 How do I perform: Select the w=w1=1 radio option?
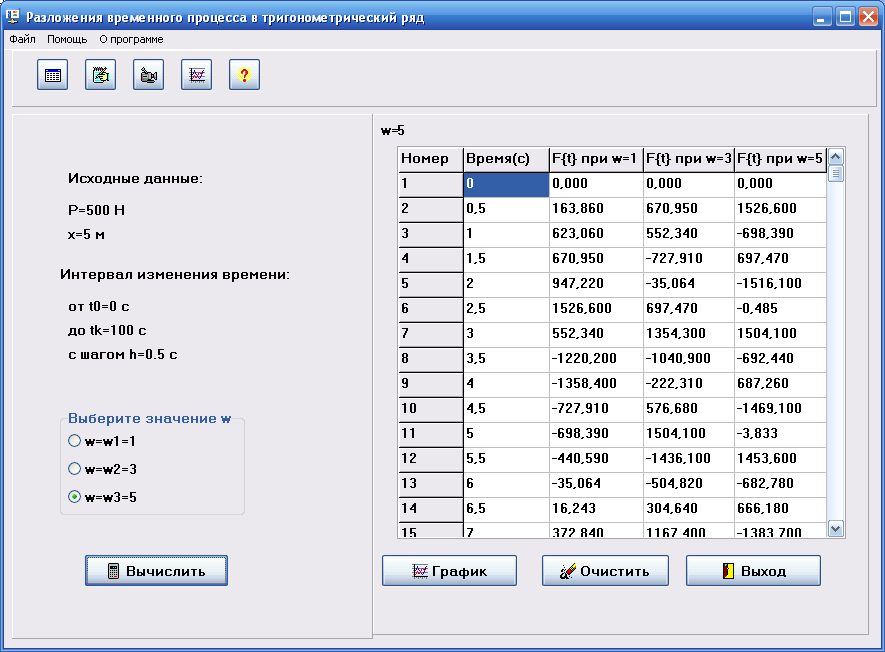click(x=74, y=440)
